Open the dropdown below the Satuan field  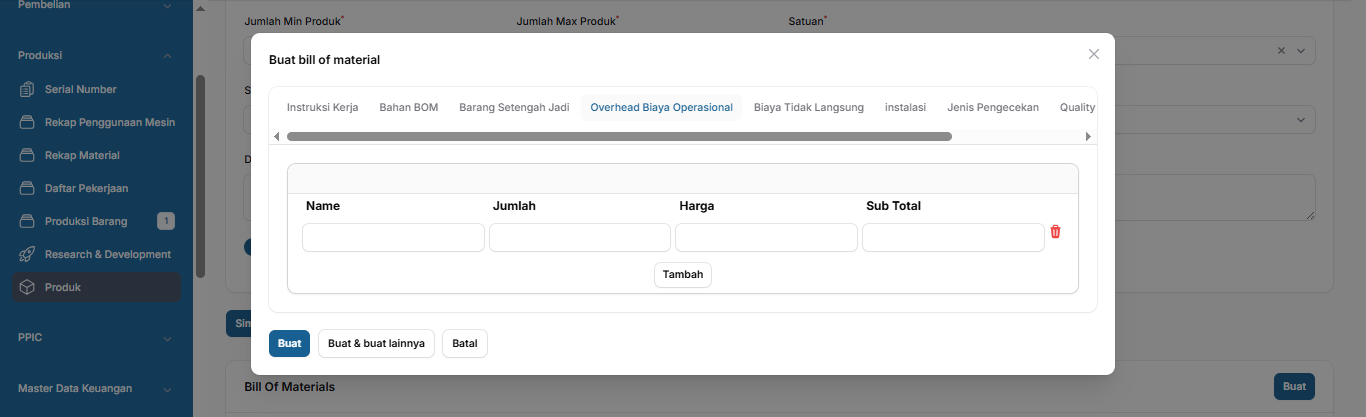click(1301, 120)
